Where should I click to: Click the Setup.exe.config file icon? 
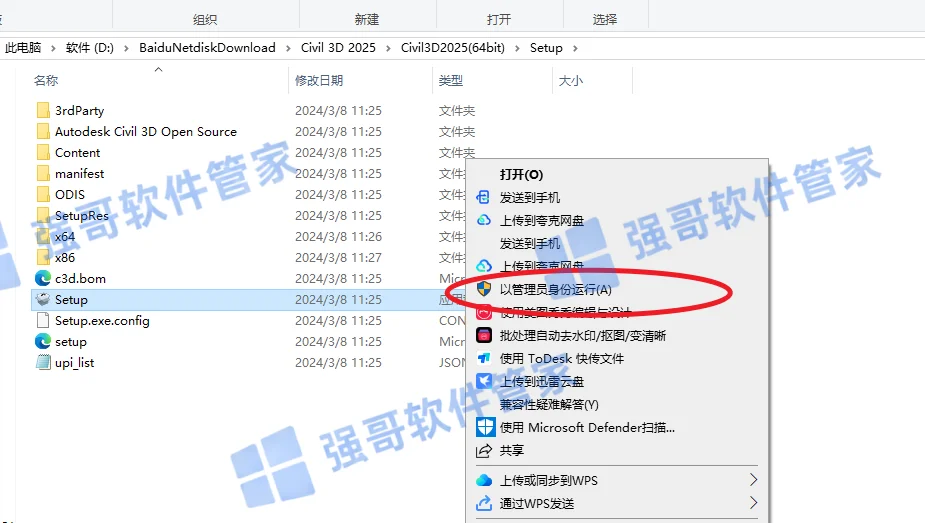[x=43, y=321]
